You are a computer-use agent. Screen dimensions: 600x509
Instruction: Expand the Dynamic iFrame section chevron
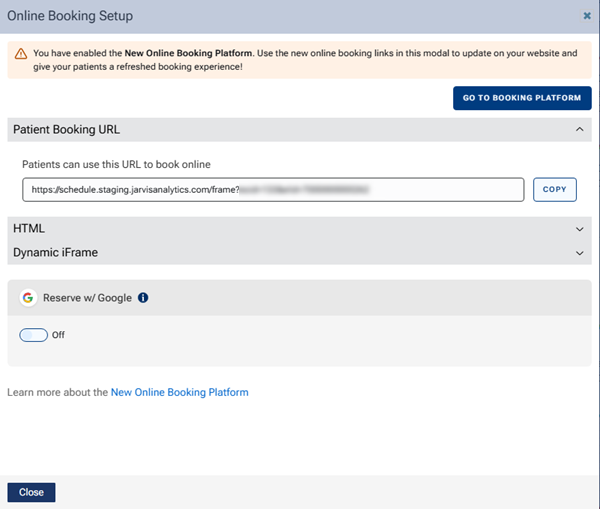[x=578, y=253]
